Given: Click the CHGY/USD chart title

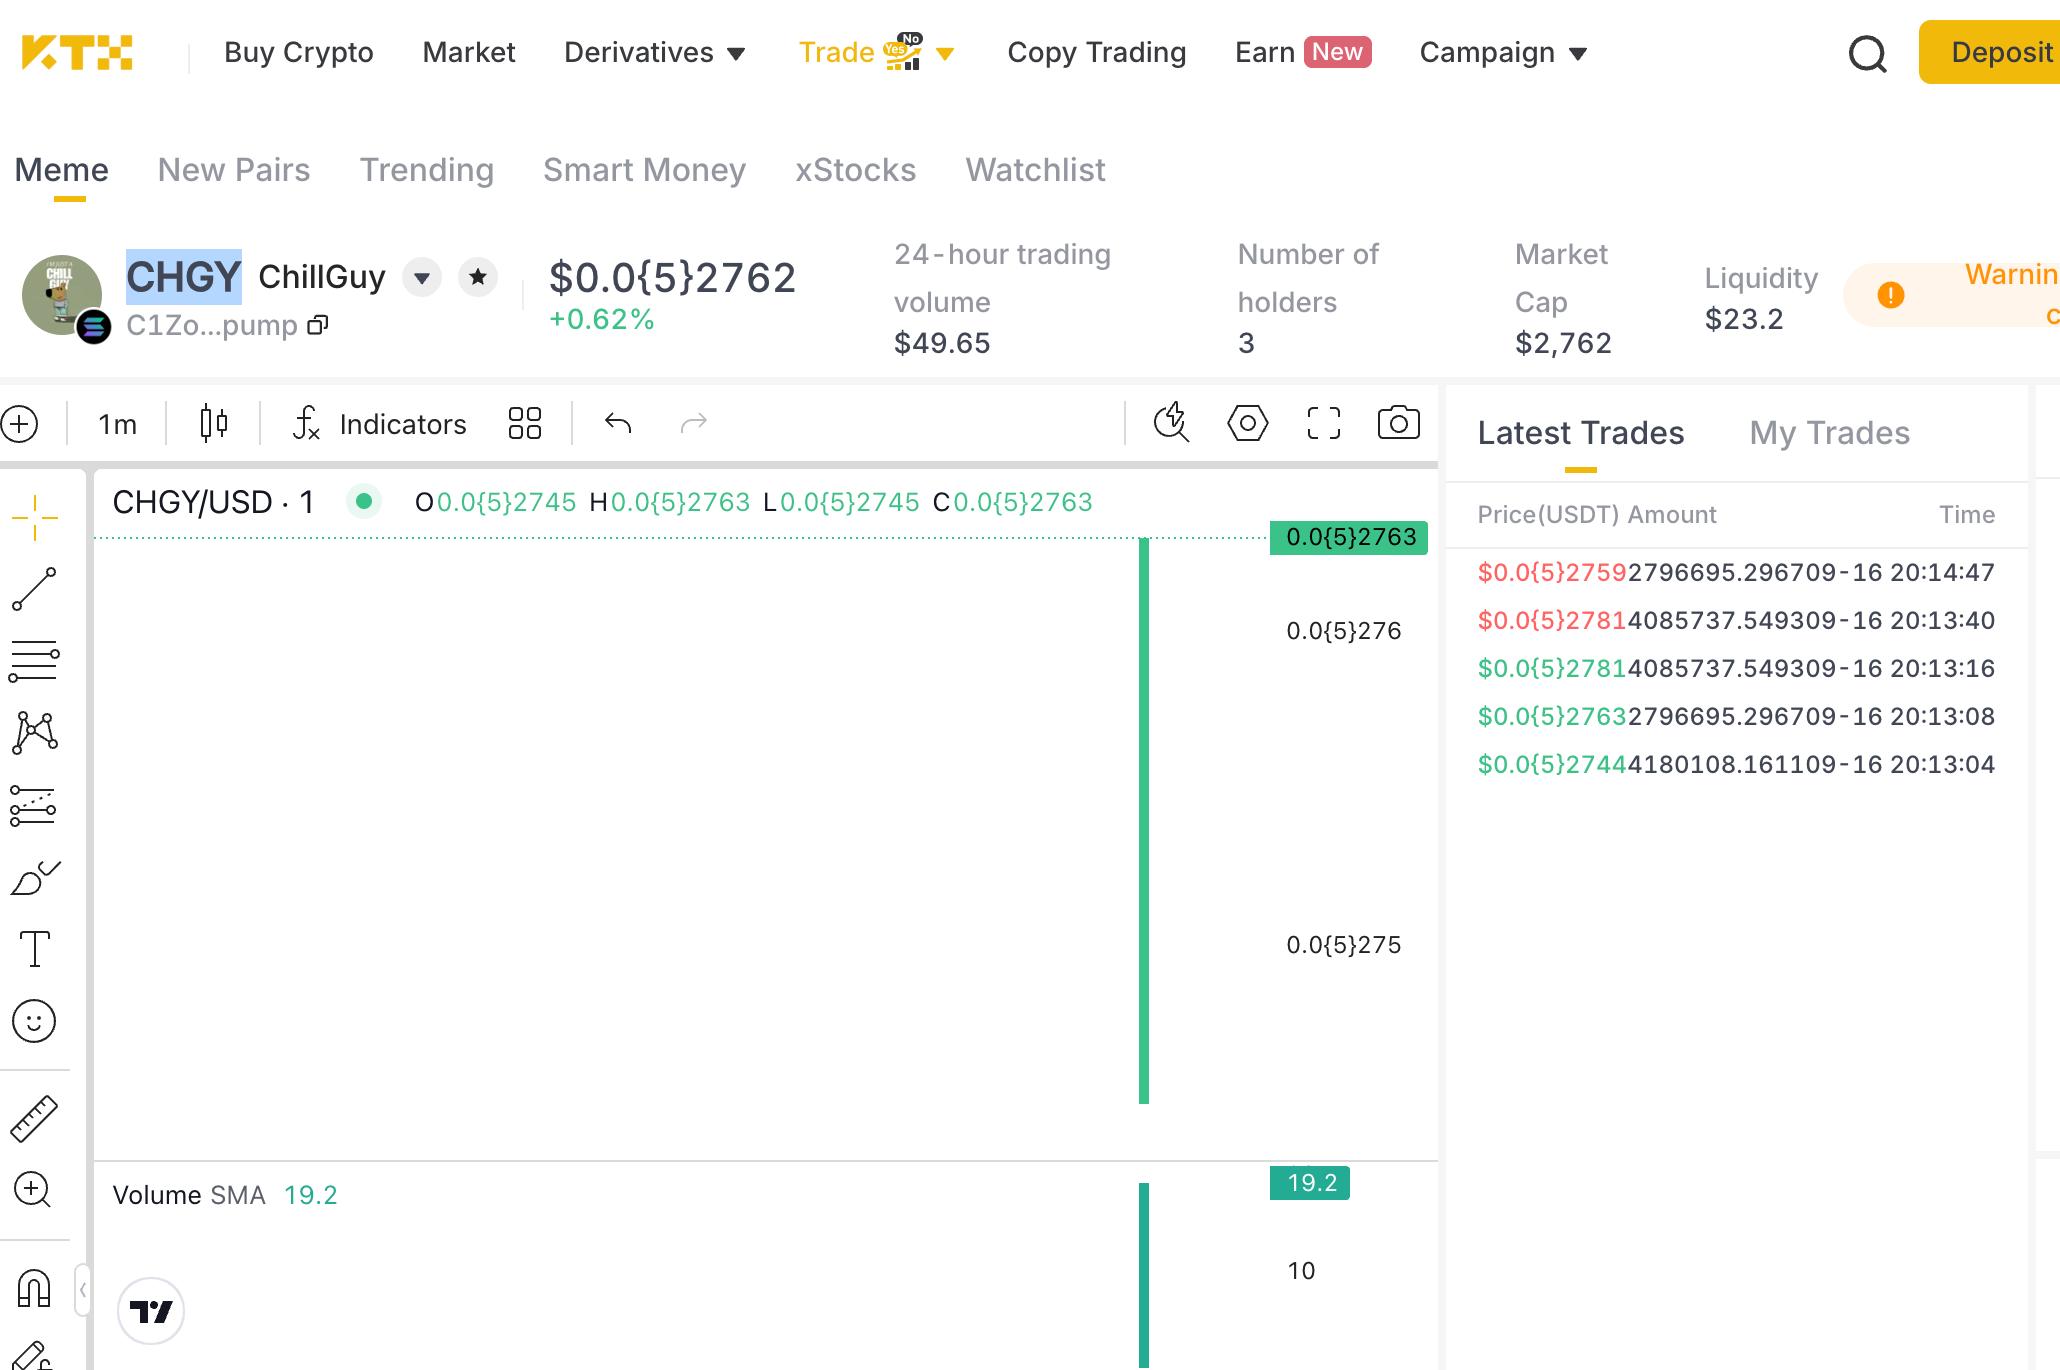Looking at the screenshot, I should (x=213, y=502).
